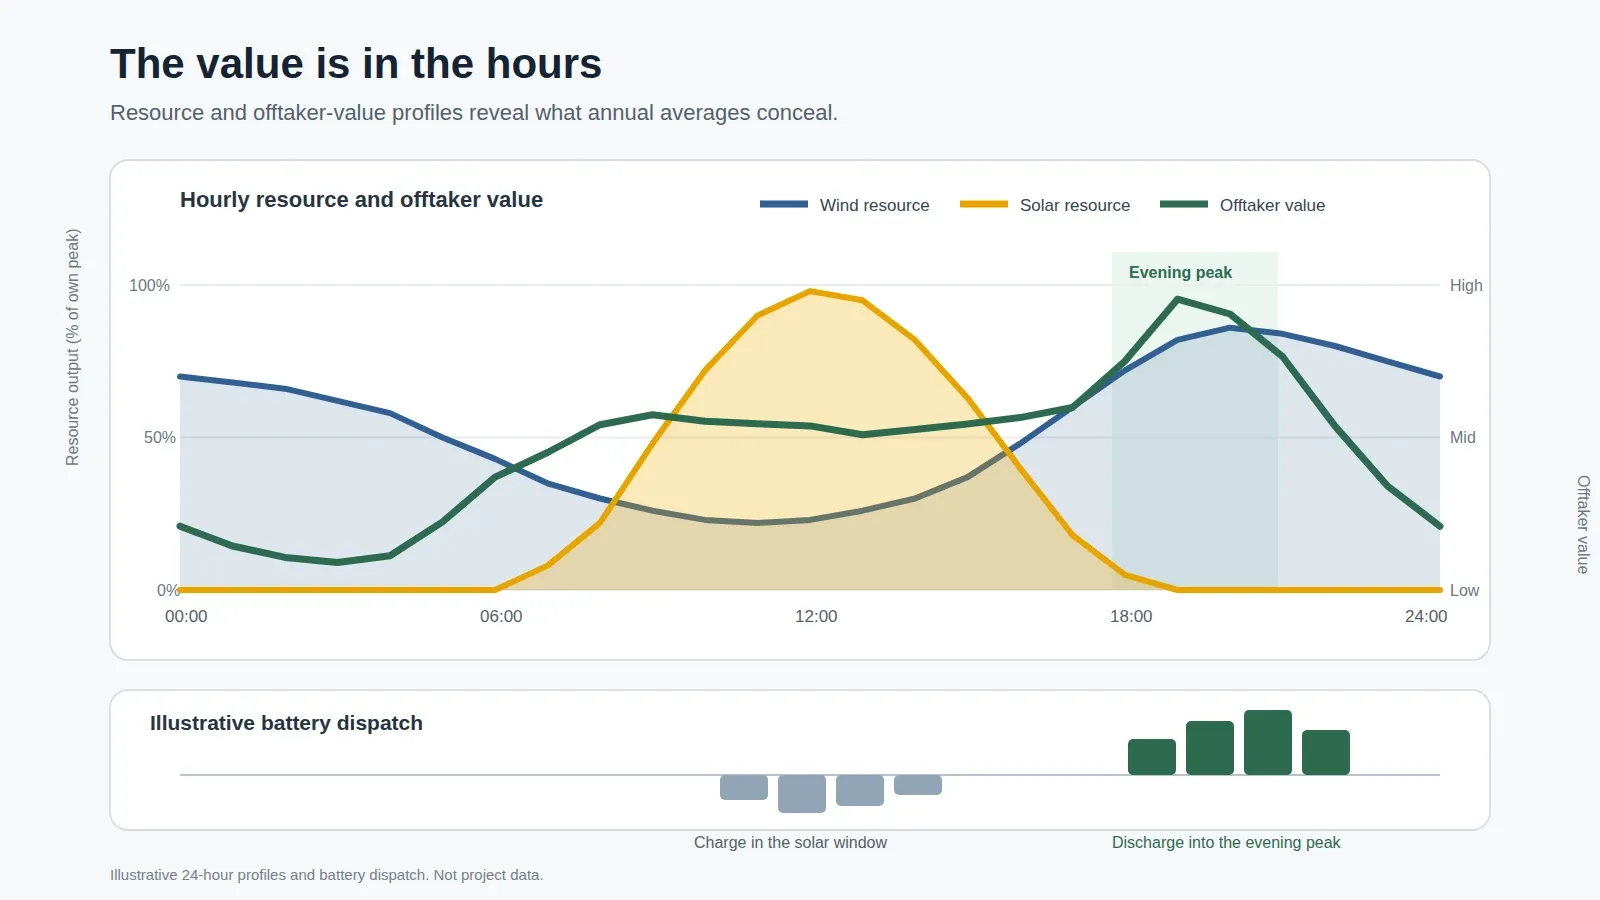Click the 'High' right-axis label
1600x900 pixels.
pos(1466,286)
